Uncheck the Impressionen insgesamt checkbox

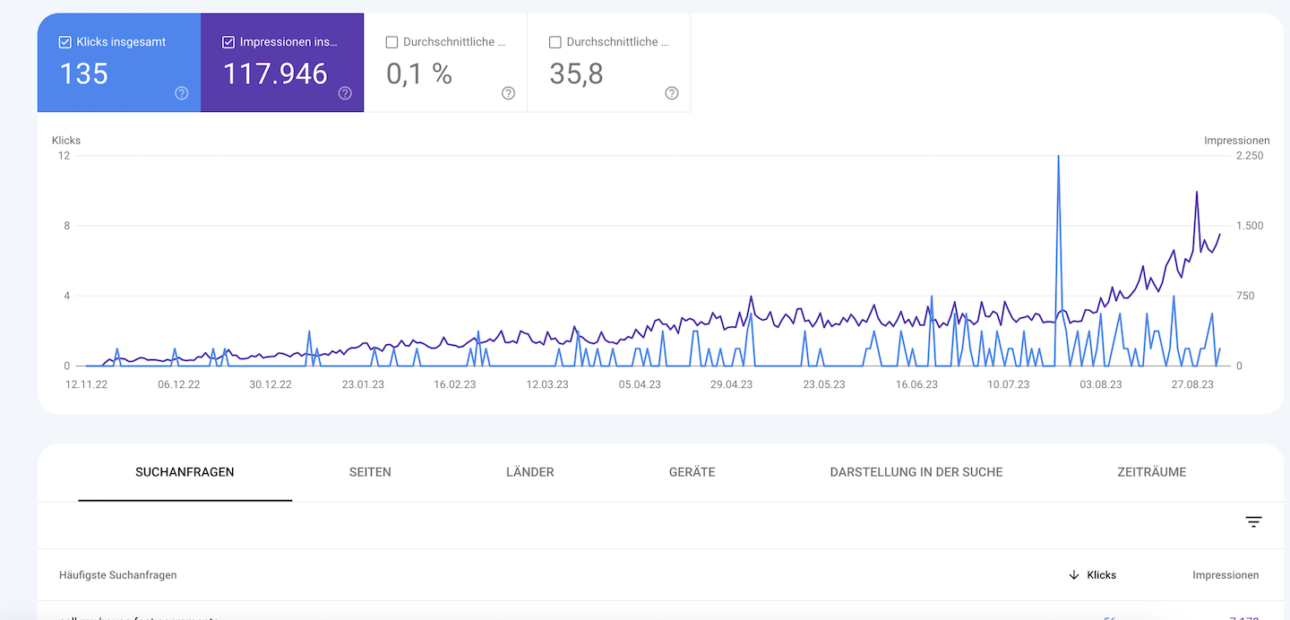tap(228, 42)
